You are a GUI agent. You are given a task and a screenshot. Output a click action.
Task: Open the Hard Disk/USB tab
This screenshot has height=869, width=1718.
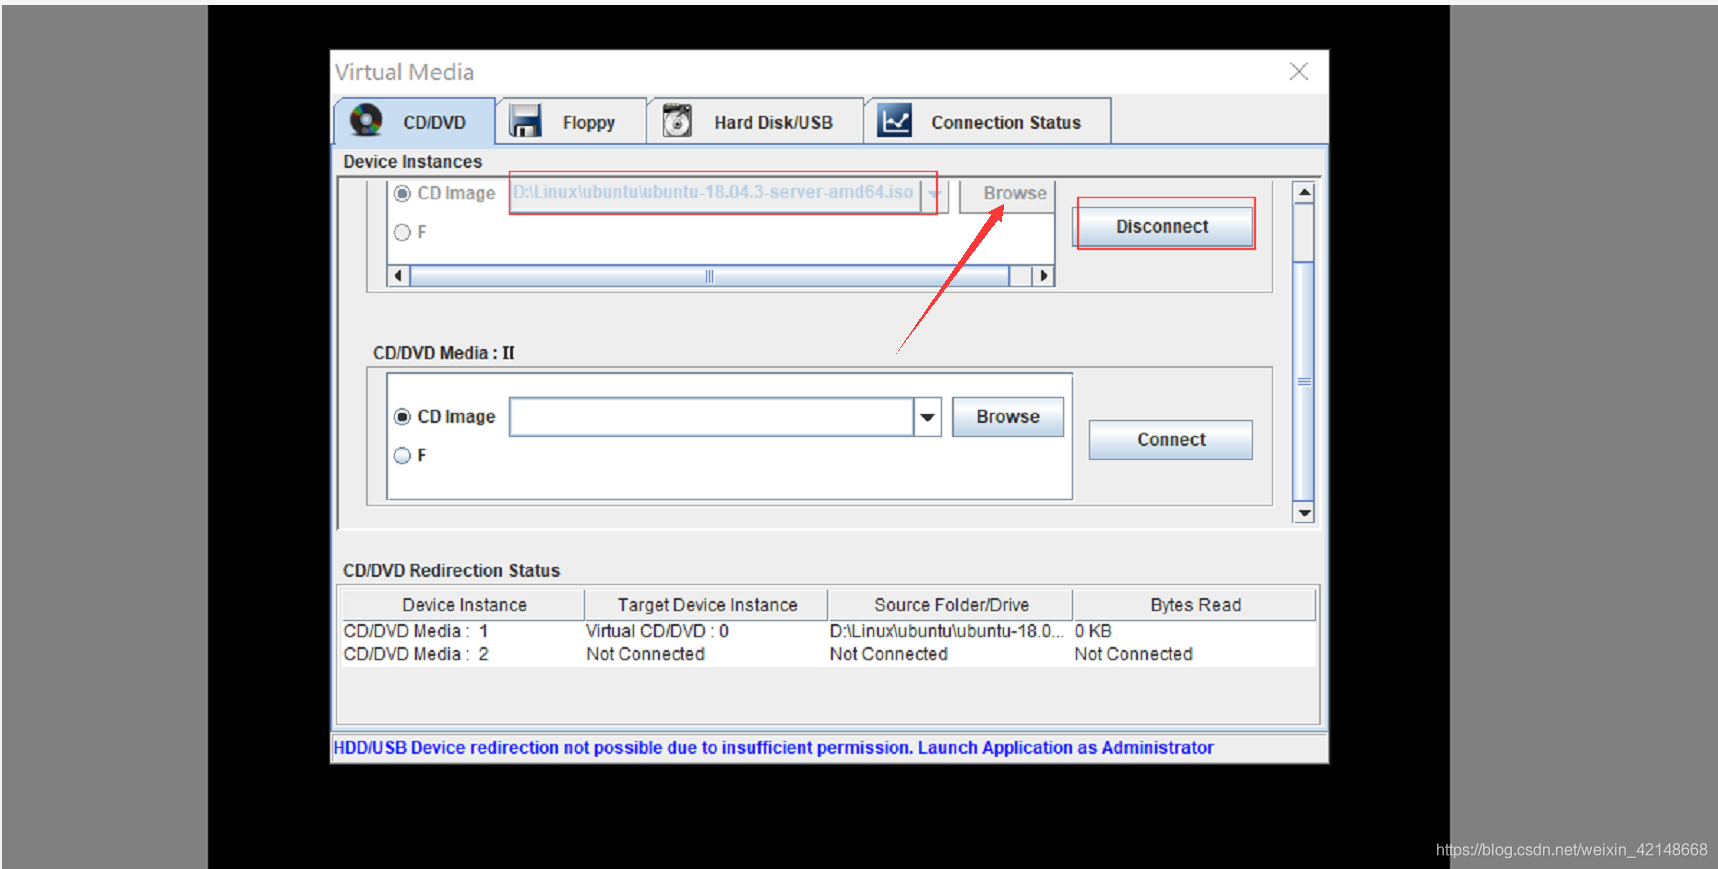(x=755, y=122)
